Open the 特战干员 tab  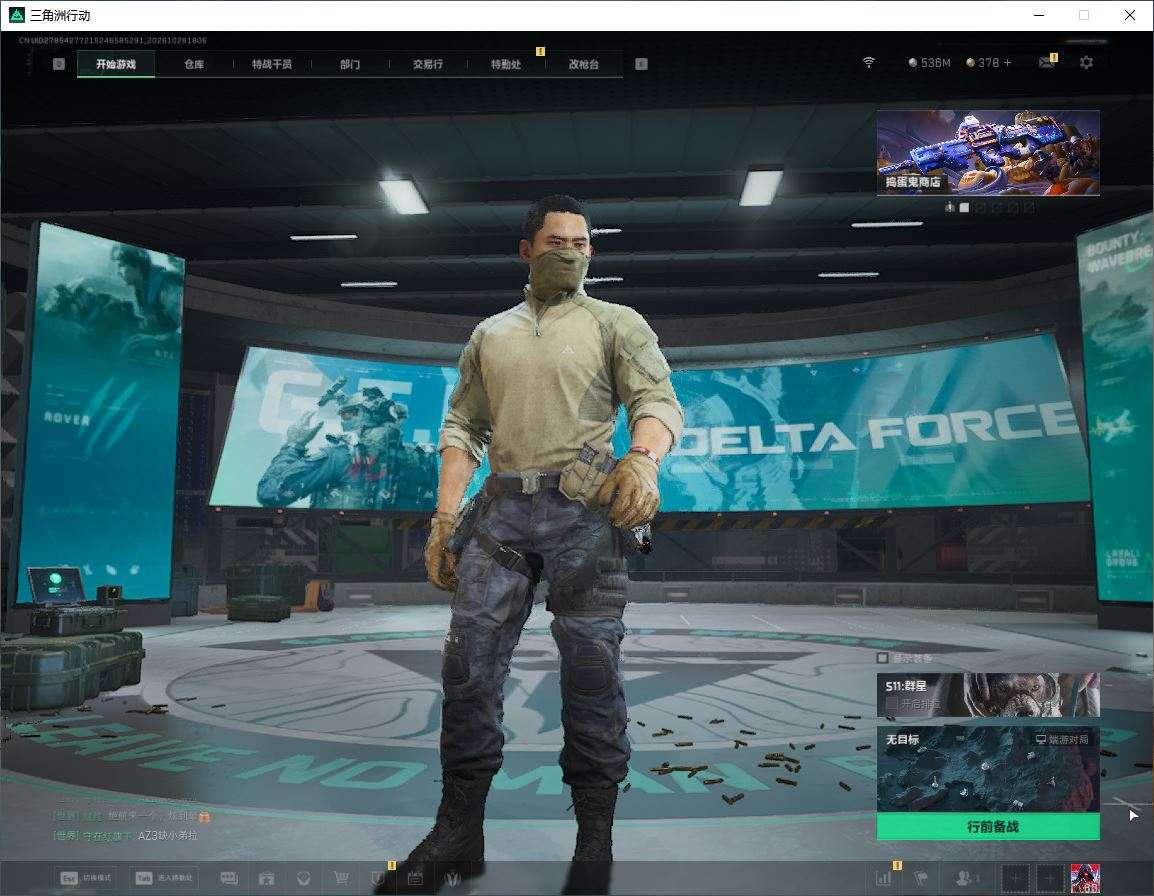coord(272,64)
